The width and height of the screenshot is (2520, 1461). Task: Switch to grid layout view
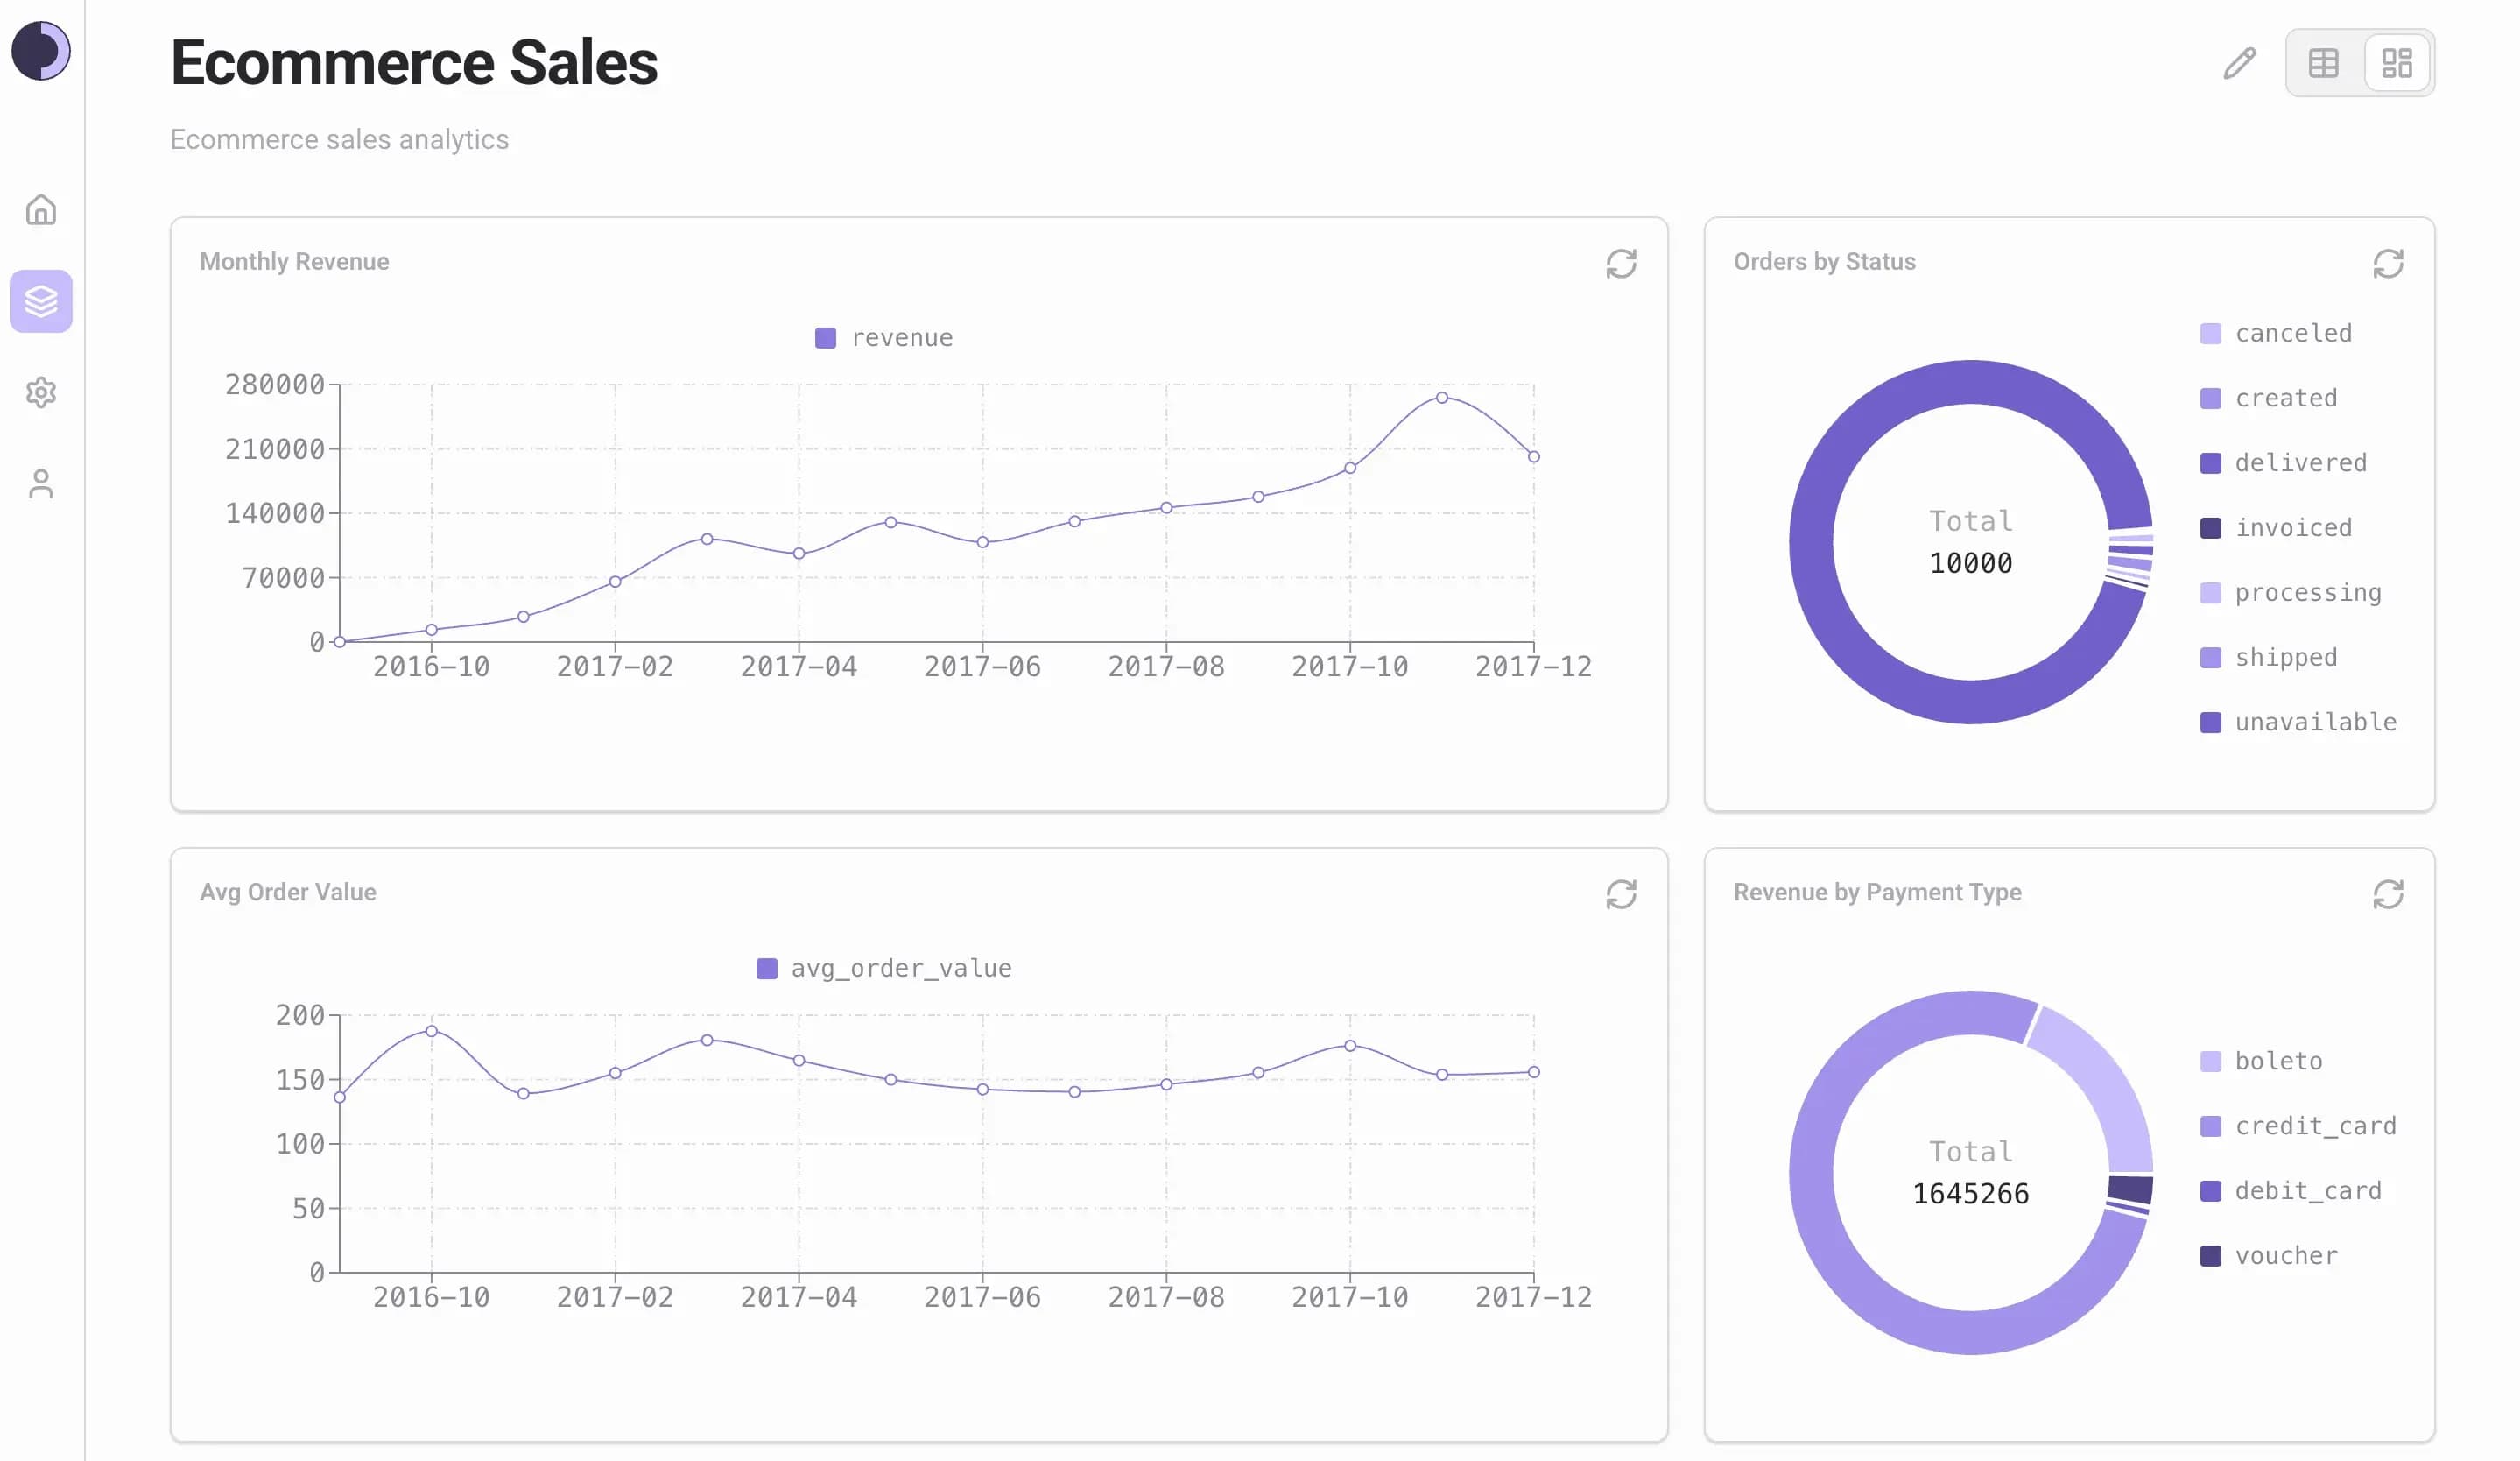point(2397,62)
